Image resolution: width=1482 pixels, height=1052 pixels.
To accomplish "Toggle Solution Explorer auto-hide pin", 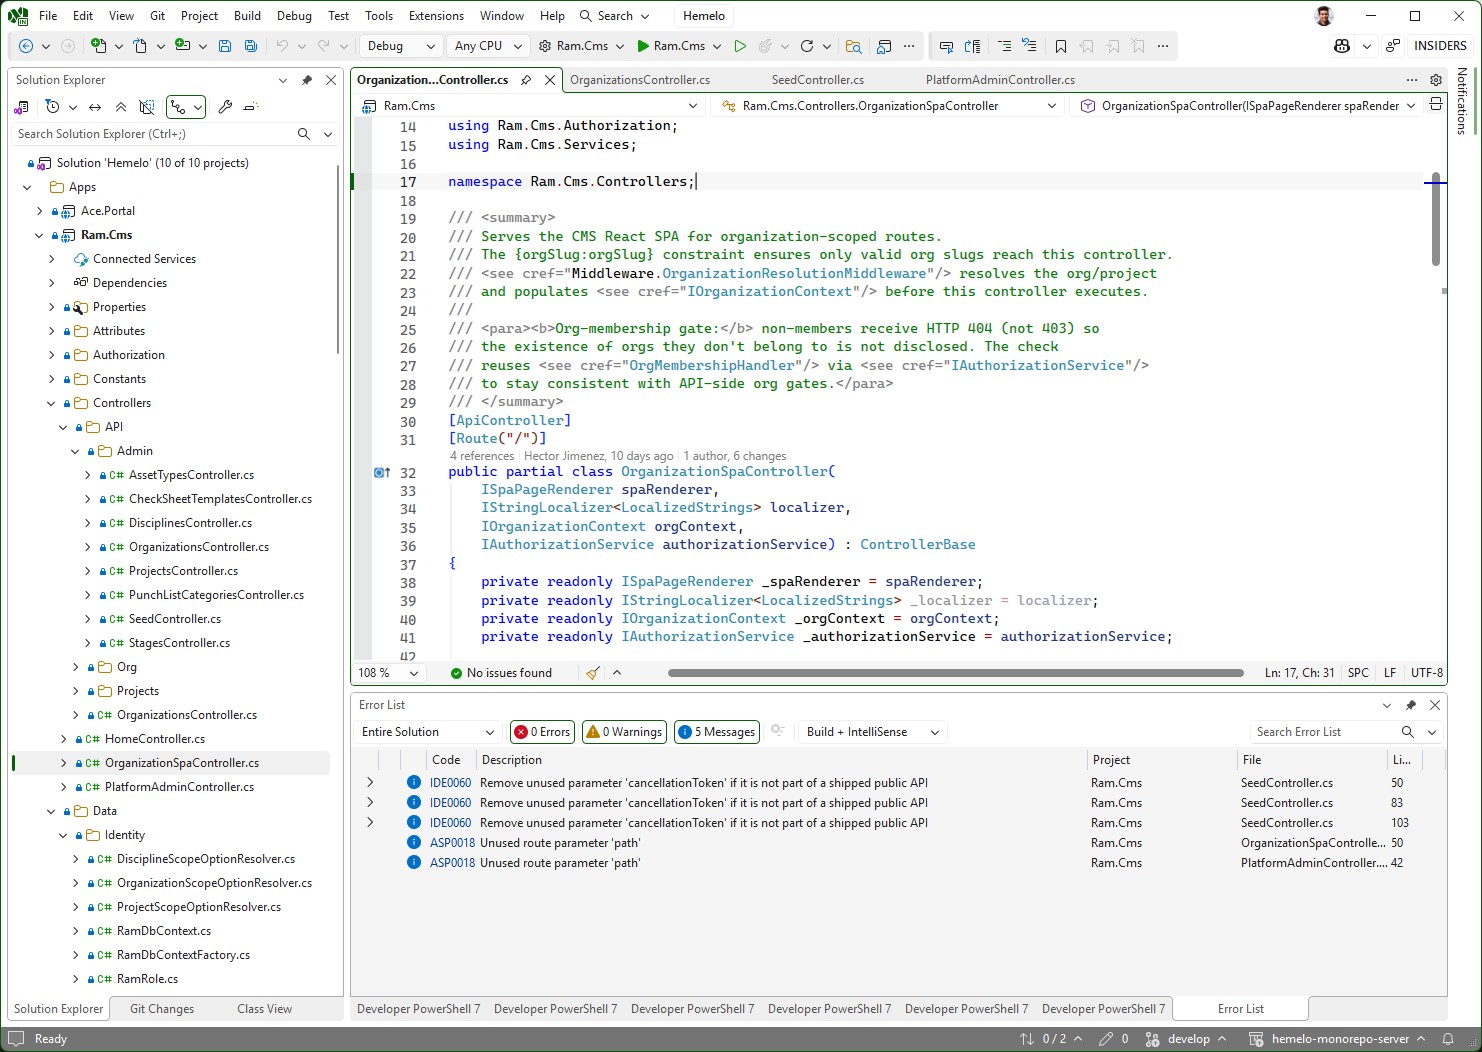I will (307, 80).
